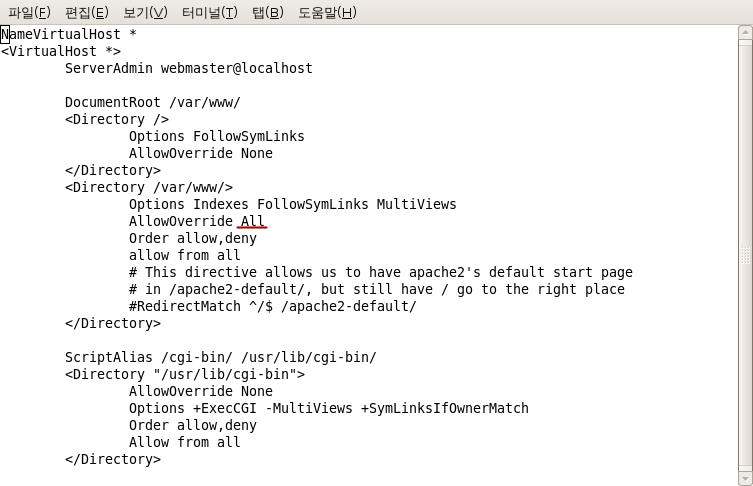The height and width of the screenshot is (486, 753).
Task: Click the scrollbar down arrow
Action: click(x=745, y=479)
